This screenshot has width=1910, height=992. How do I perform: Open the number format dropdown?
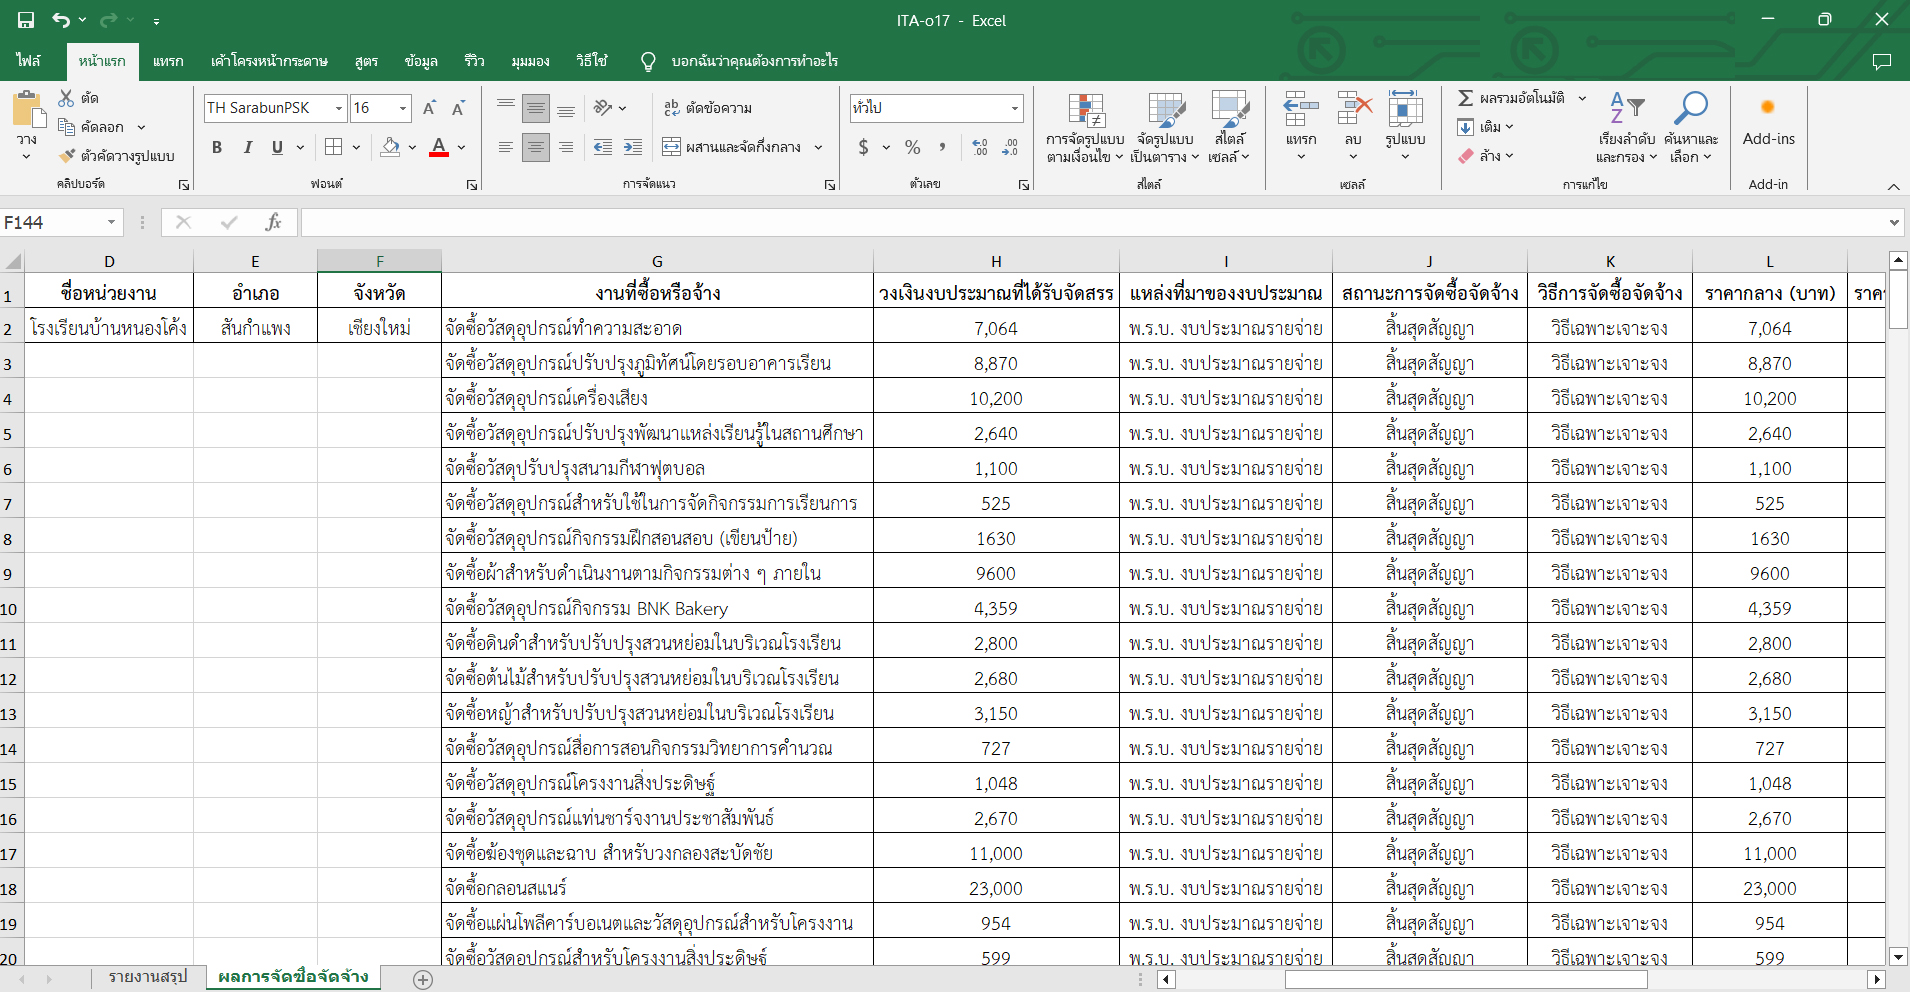coord(1014,108)
